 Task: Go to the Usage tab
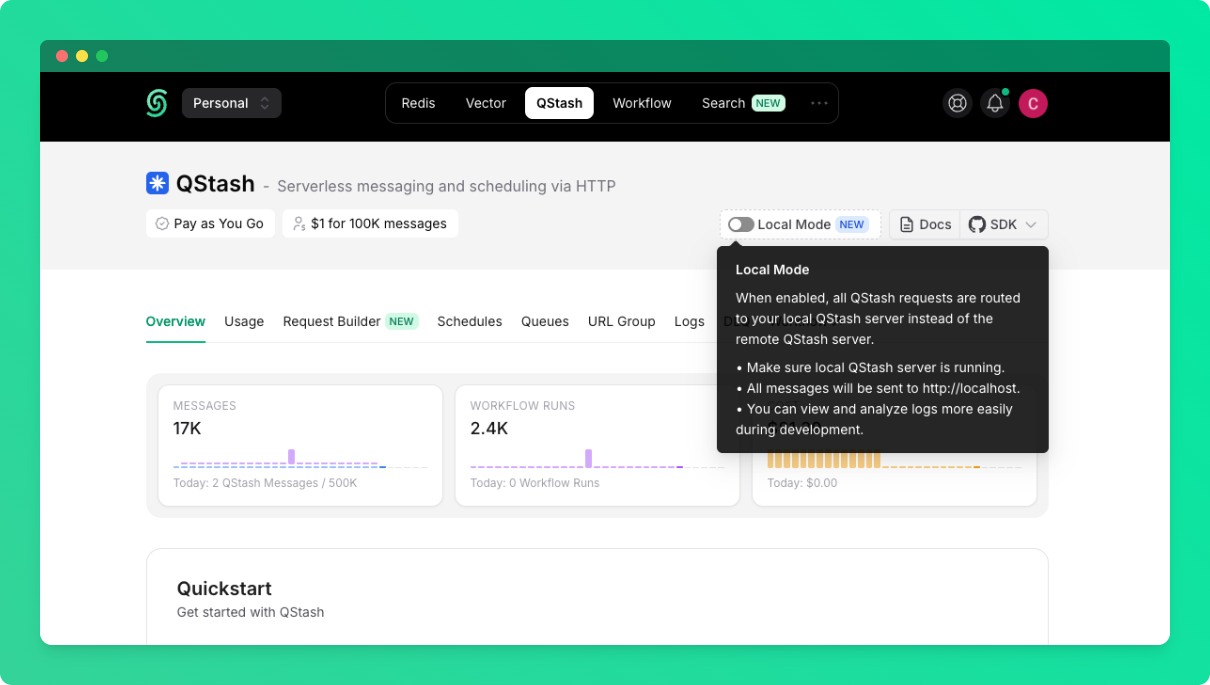244,321
